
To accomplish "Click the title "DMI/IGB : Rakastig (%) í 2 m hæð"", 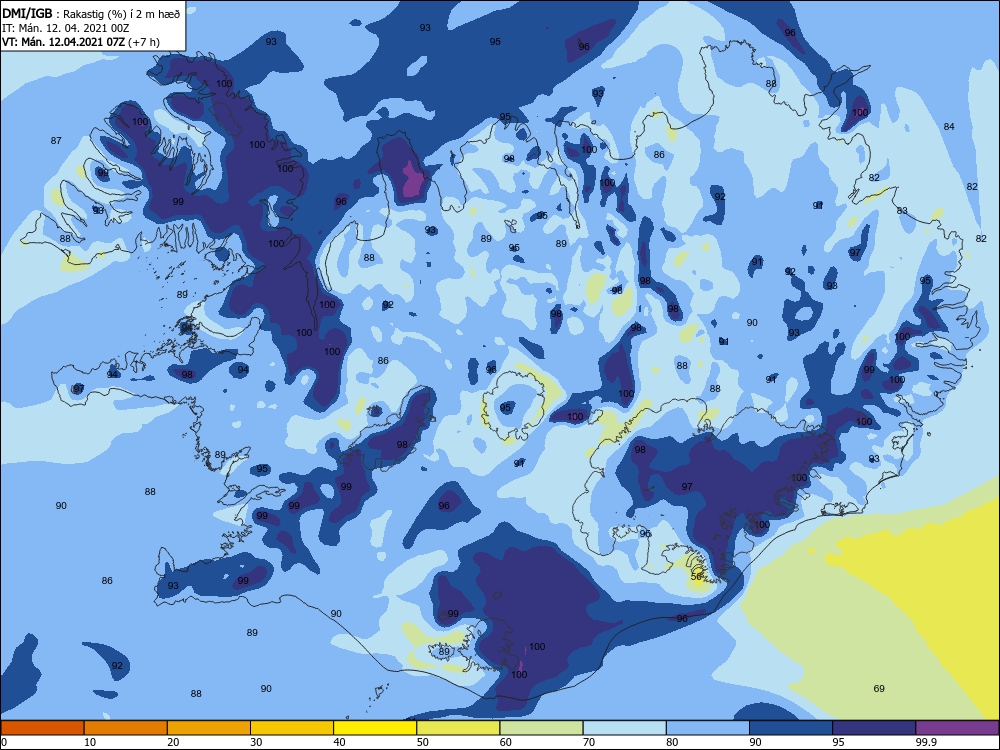I will coord(91,14).
